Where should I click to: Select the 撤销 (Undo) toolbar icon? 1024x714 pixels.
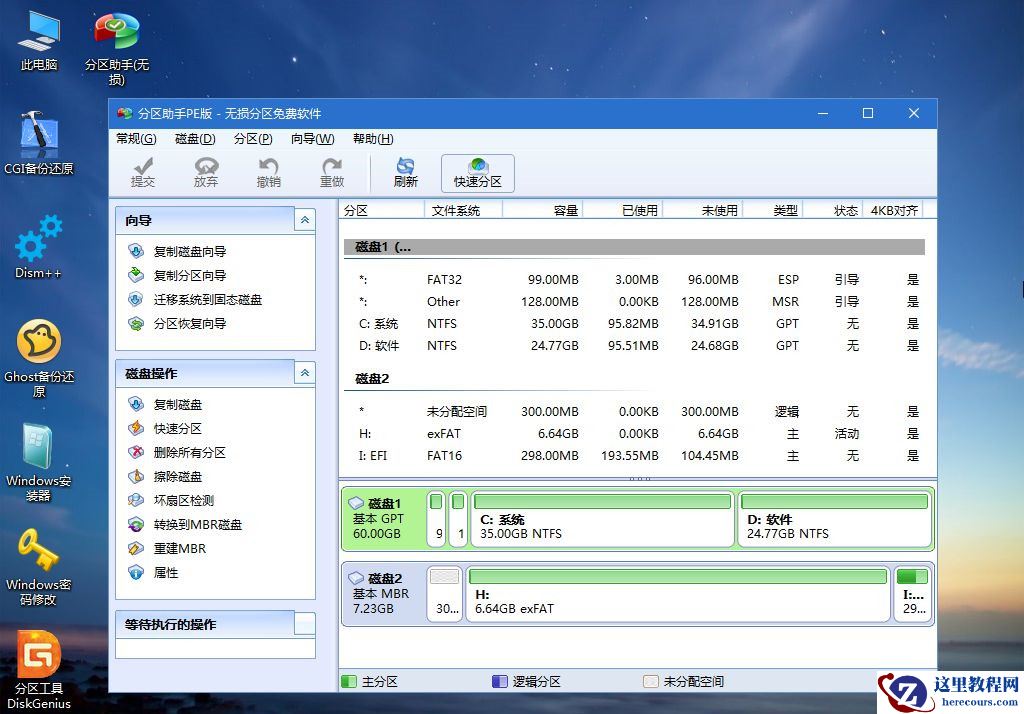268,170
